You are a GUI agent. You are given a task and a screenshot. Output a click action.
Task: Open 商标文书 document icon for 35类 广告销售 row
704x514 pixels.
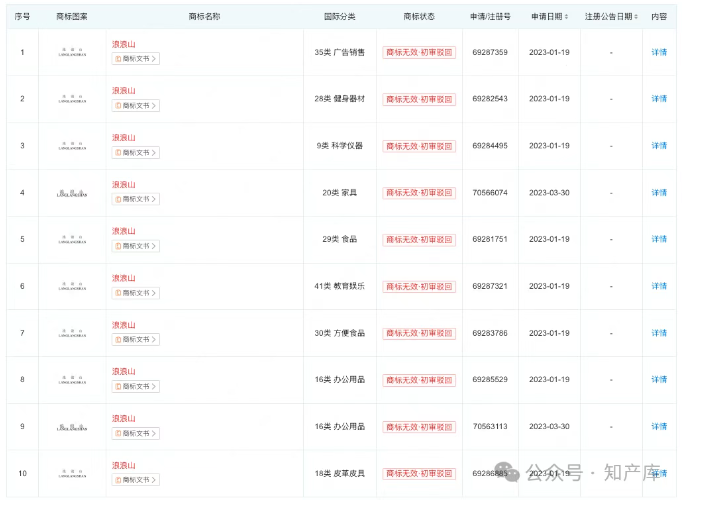pos(118,59)
